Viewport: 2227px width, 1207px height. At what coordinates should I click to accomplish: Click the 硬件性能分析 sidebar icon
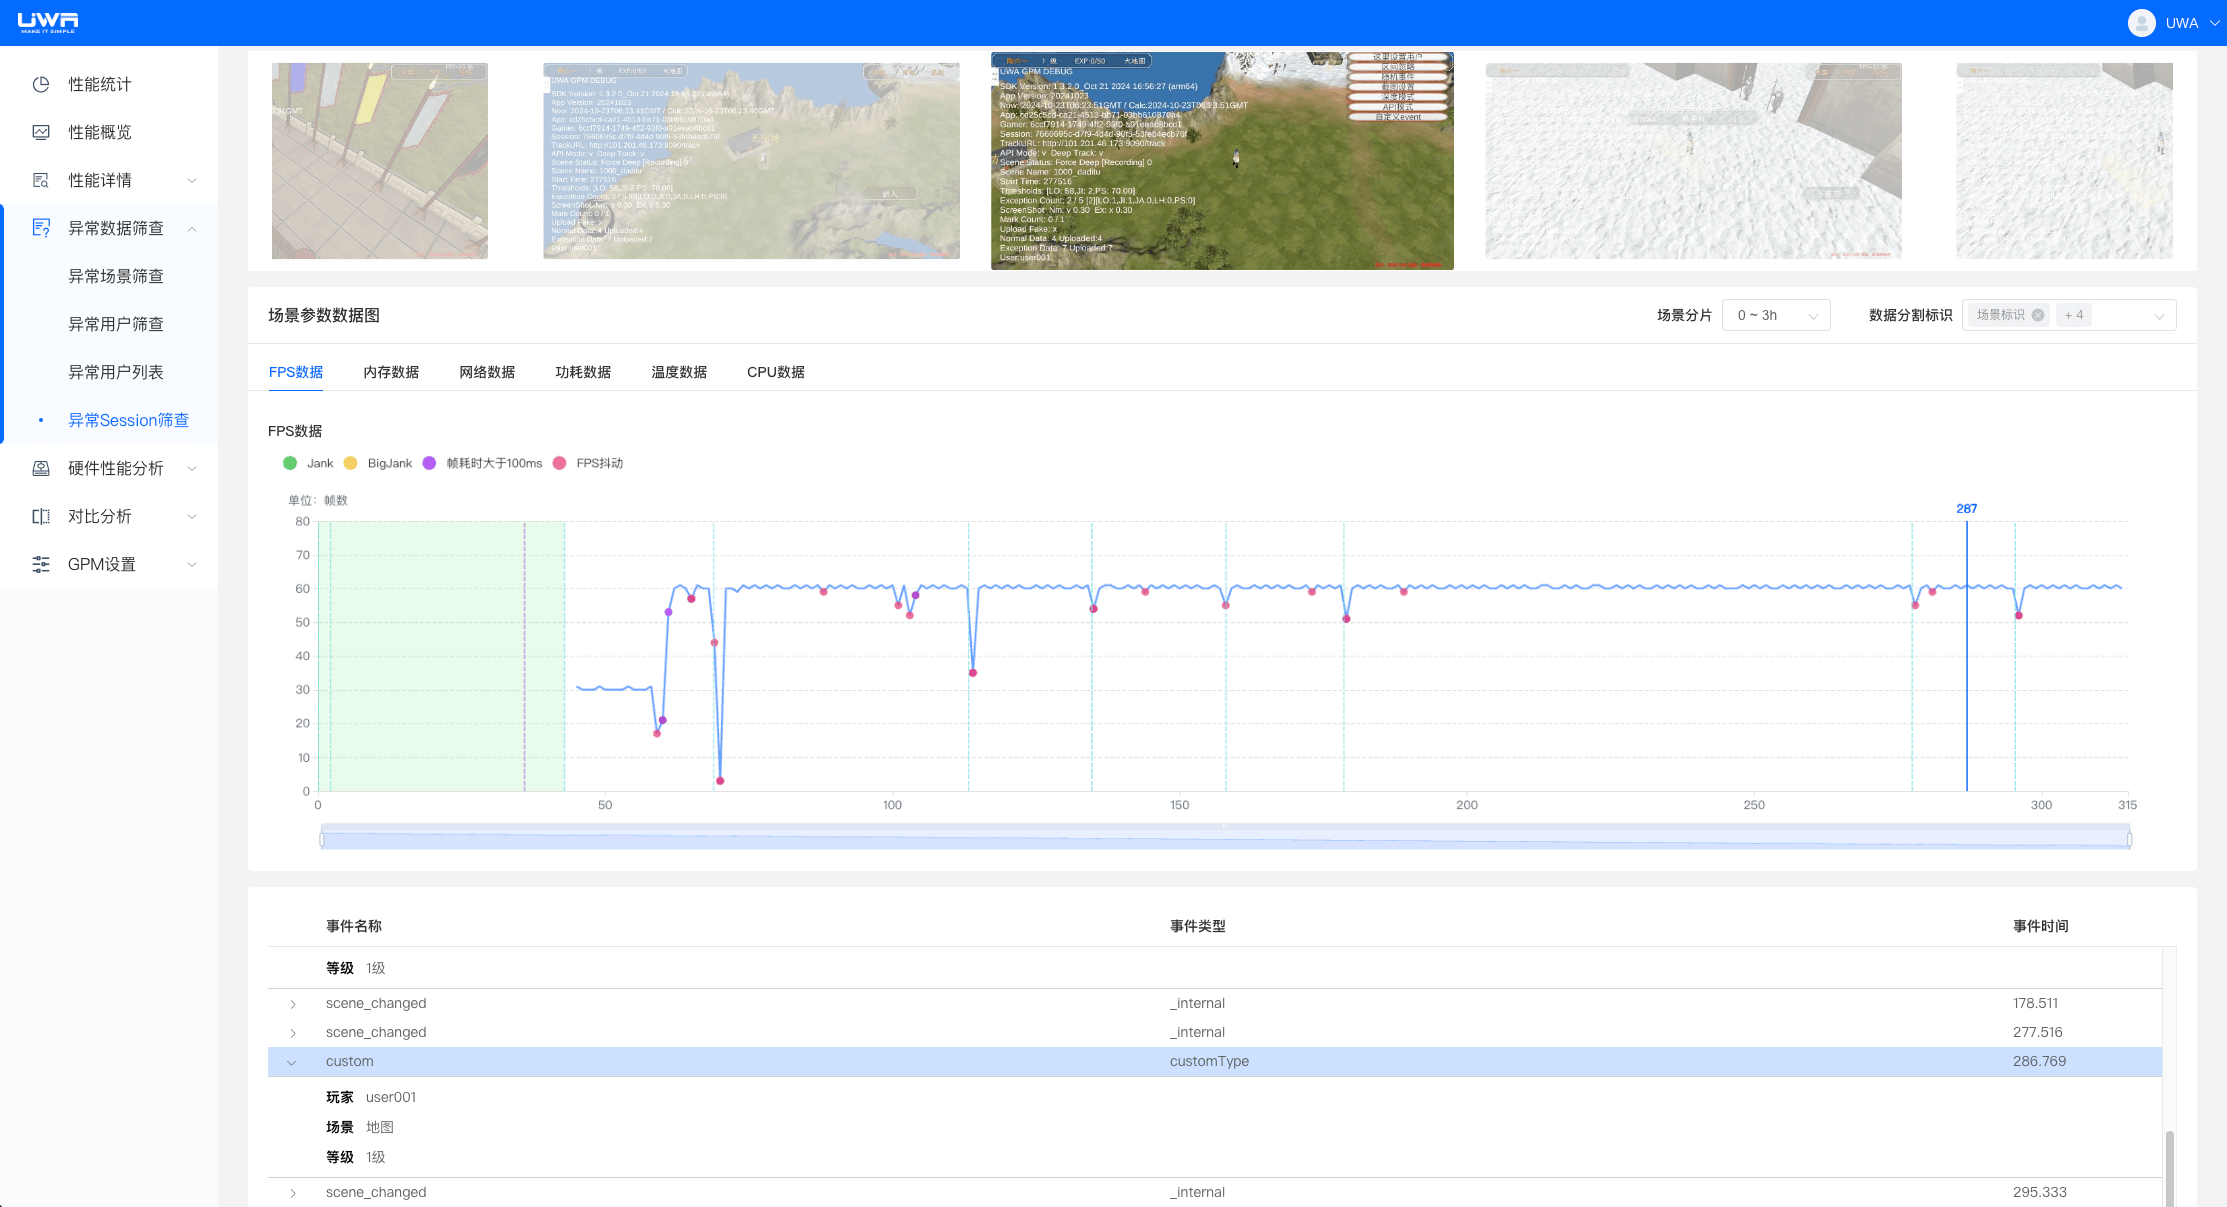point(41,468)
